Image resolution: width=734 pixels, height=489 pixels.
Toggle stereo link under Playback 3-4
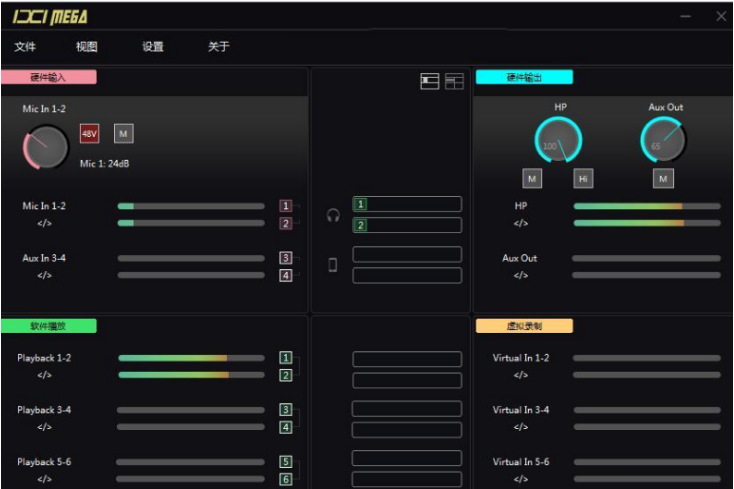pyautogui.click(x=44, y=427)
